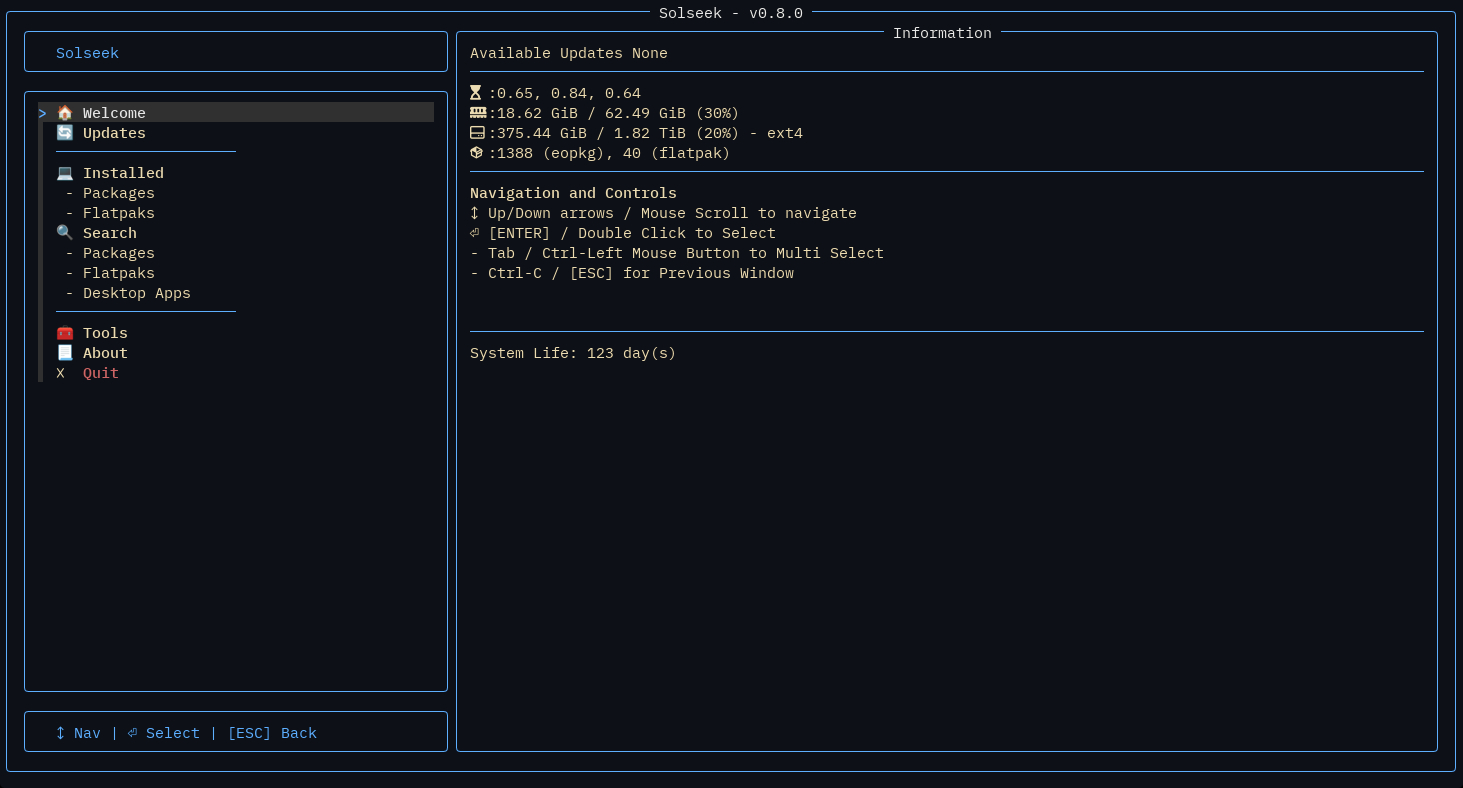Open Desktop Apps search entry
Image resolution: width=1463 pixels, height=788 pixels.
point(136,293)
